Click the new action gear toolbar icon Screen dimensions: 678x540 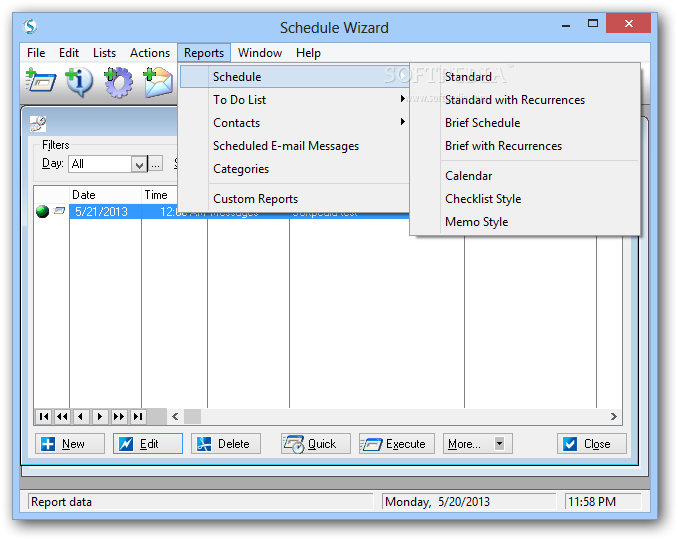pyautogui.click(x=118, y=82)
